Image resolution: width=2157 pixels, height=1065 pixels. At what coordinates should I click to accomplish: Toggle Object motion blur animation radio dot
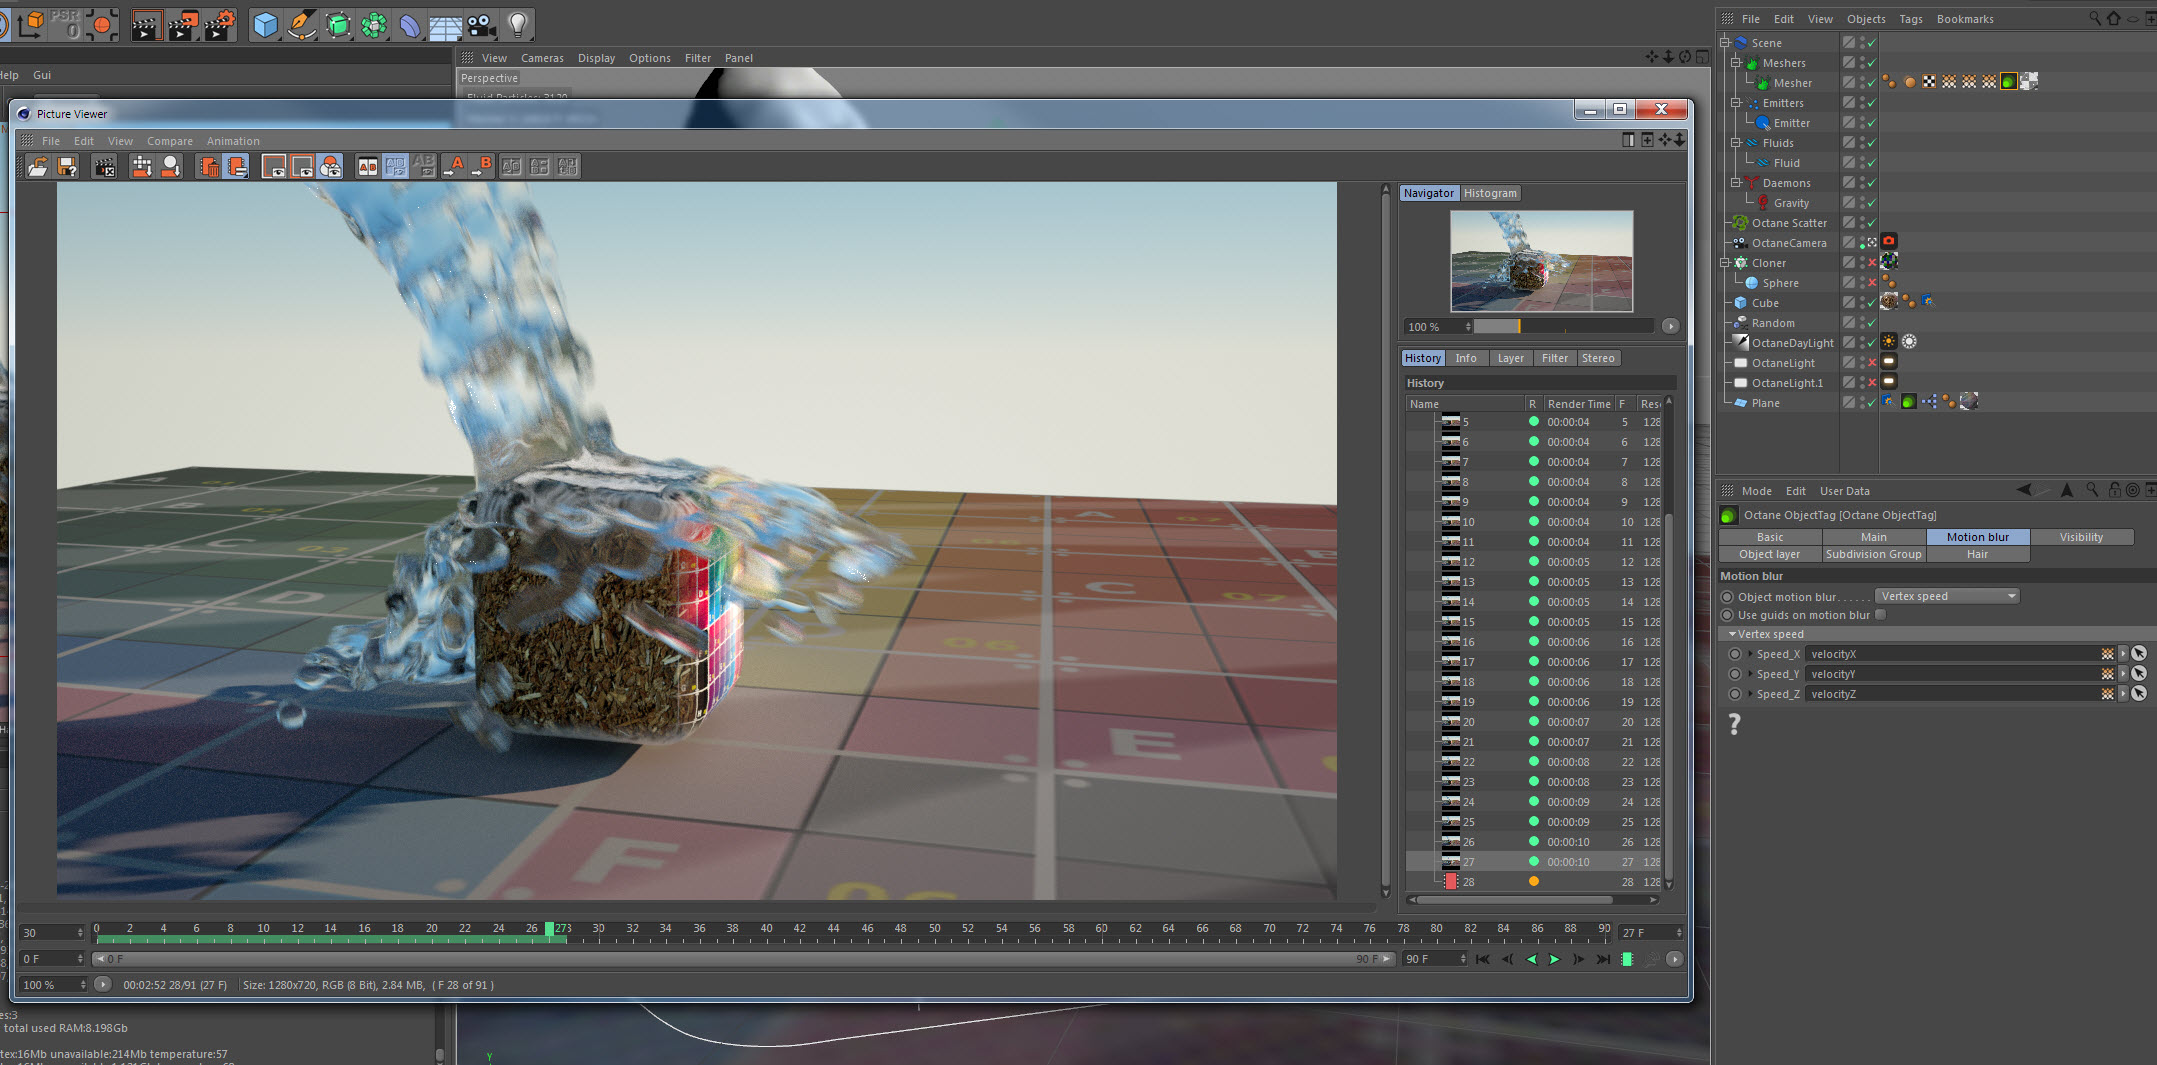click(1727, 597)
